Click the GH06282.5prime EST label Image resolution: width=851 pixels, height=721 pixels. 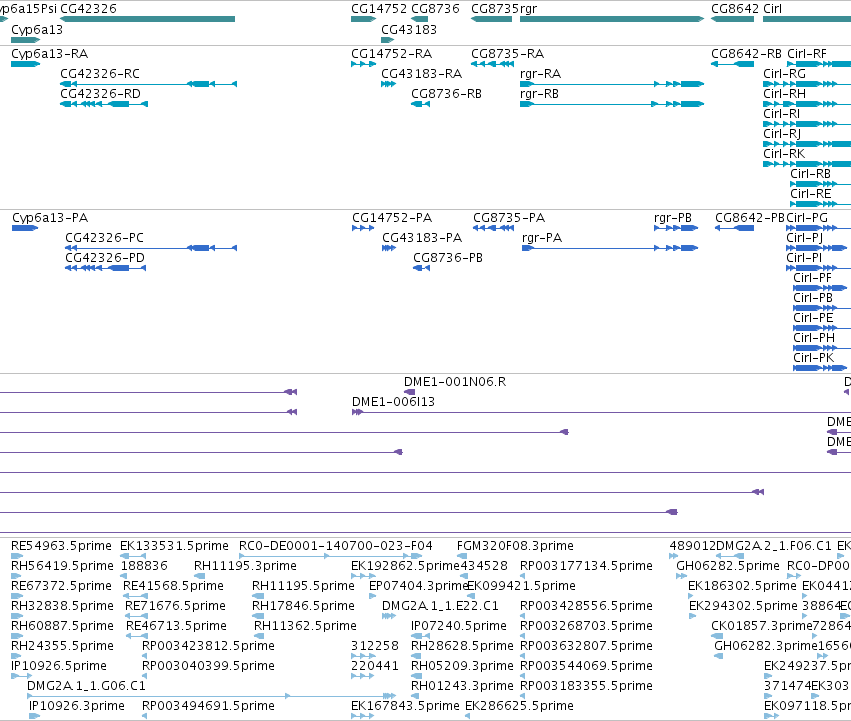pyautogui.click(x=727, y=566)
